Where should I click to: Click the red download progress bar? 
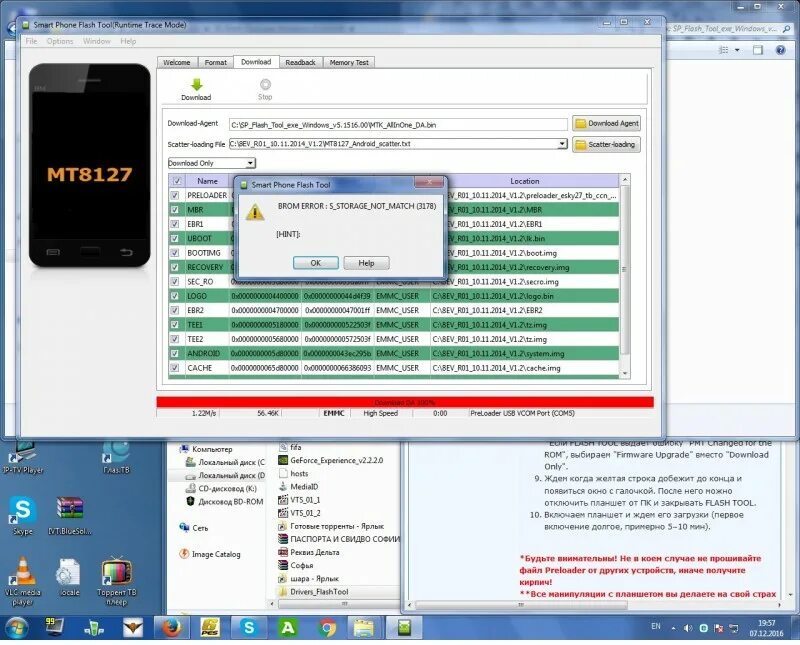point(405,402)
